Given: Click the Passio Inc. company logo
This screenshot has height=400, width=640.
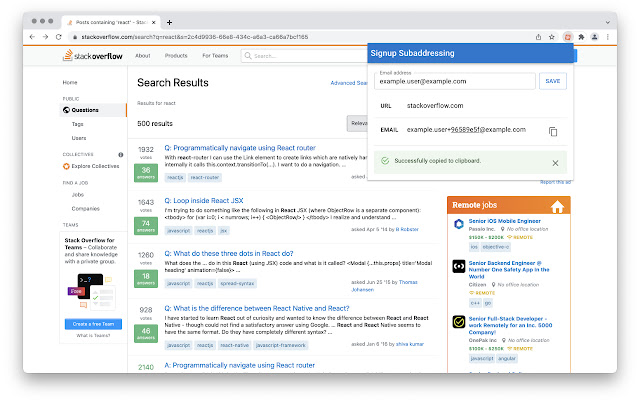Looking at the screenshot, I should (x=459, y=224).
